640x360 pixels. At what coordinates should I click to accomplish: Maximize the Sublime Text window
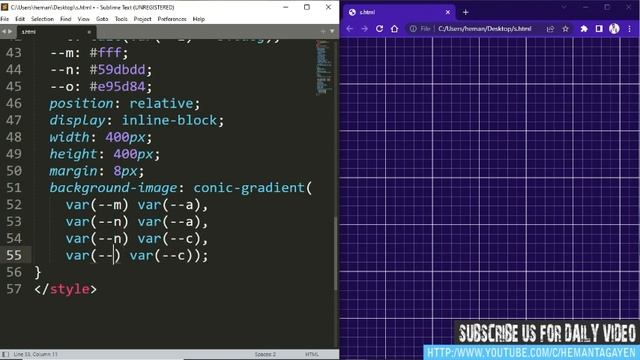click(307, 7)
